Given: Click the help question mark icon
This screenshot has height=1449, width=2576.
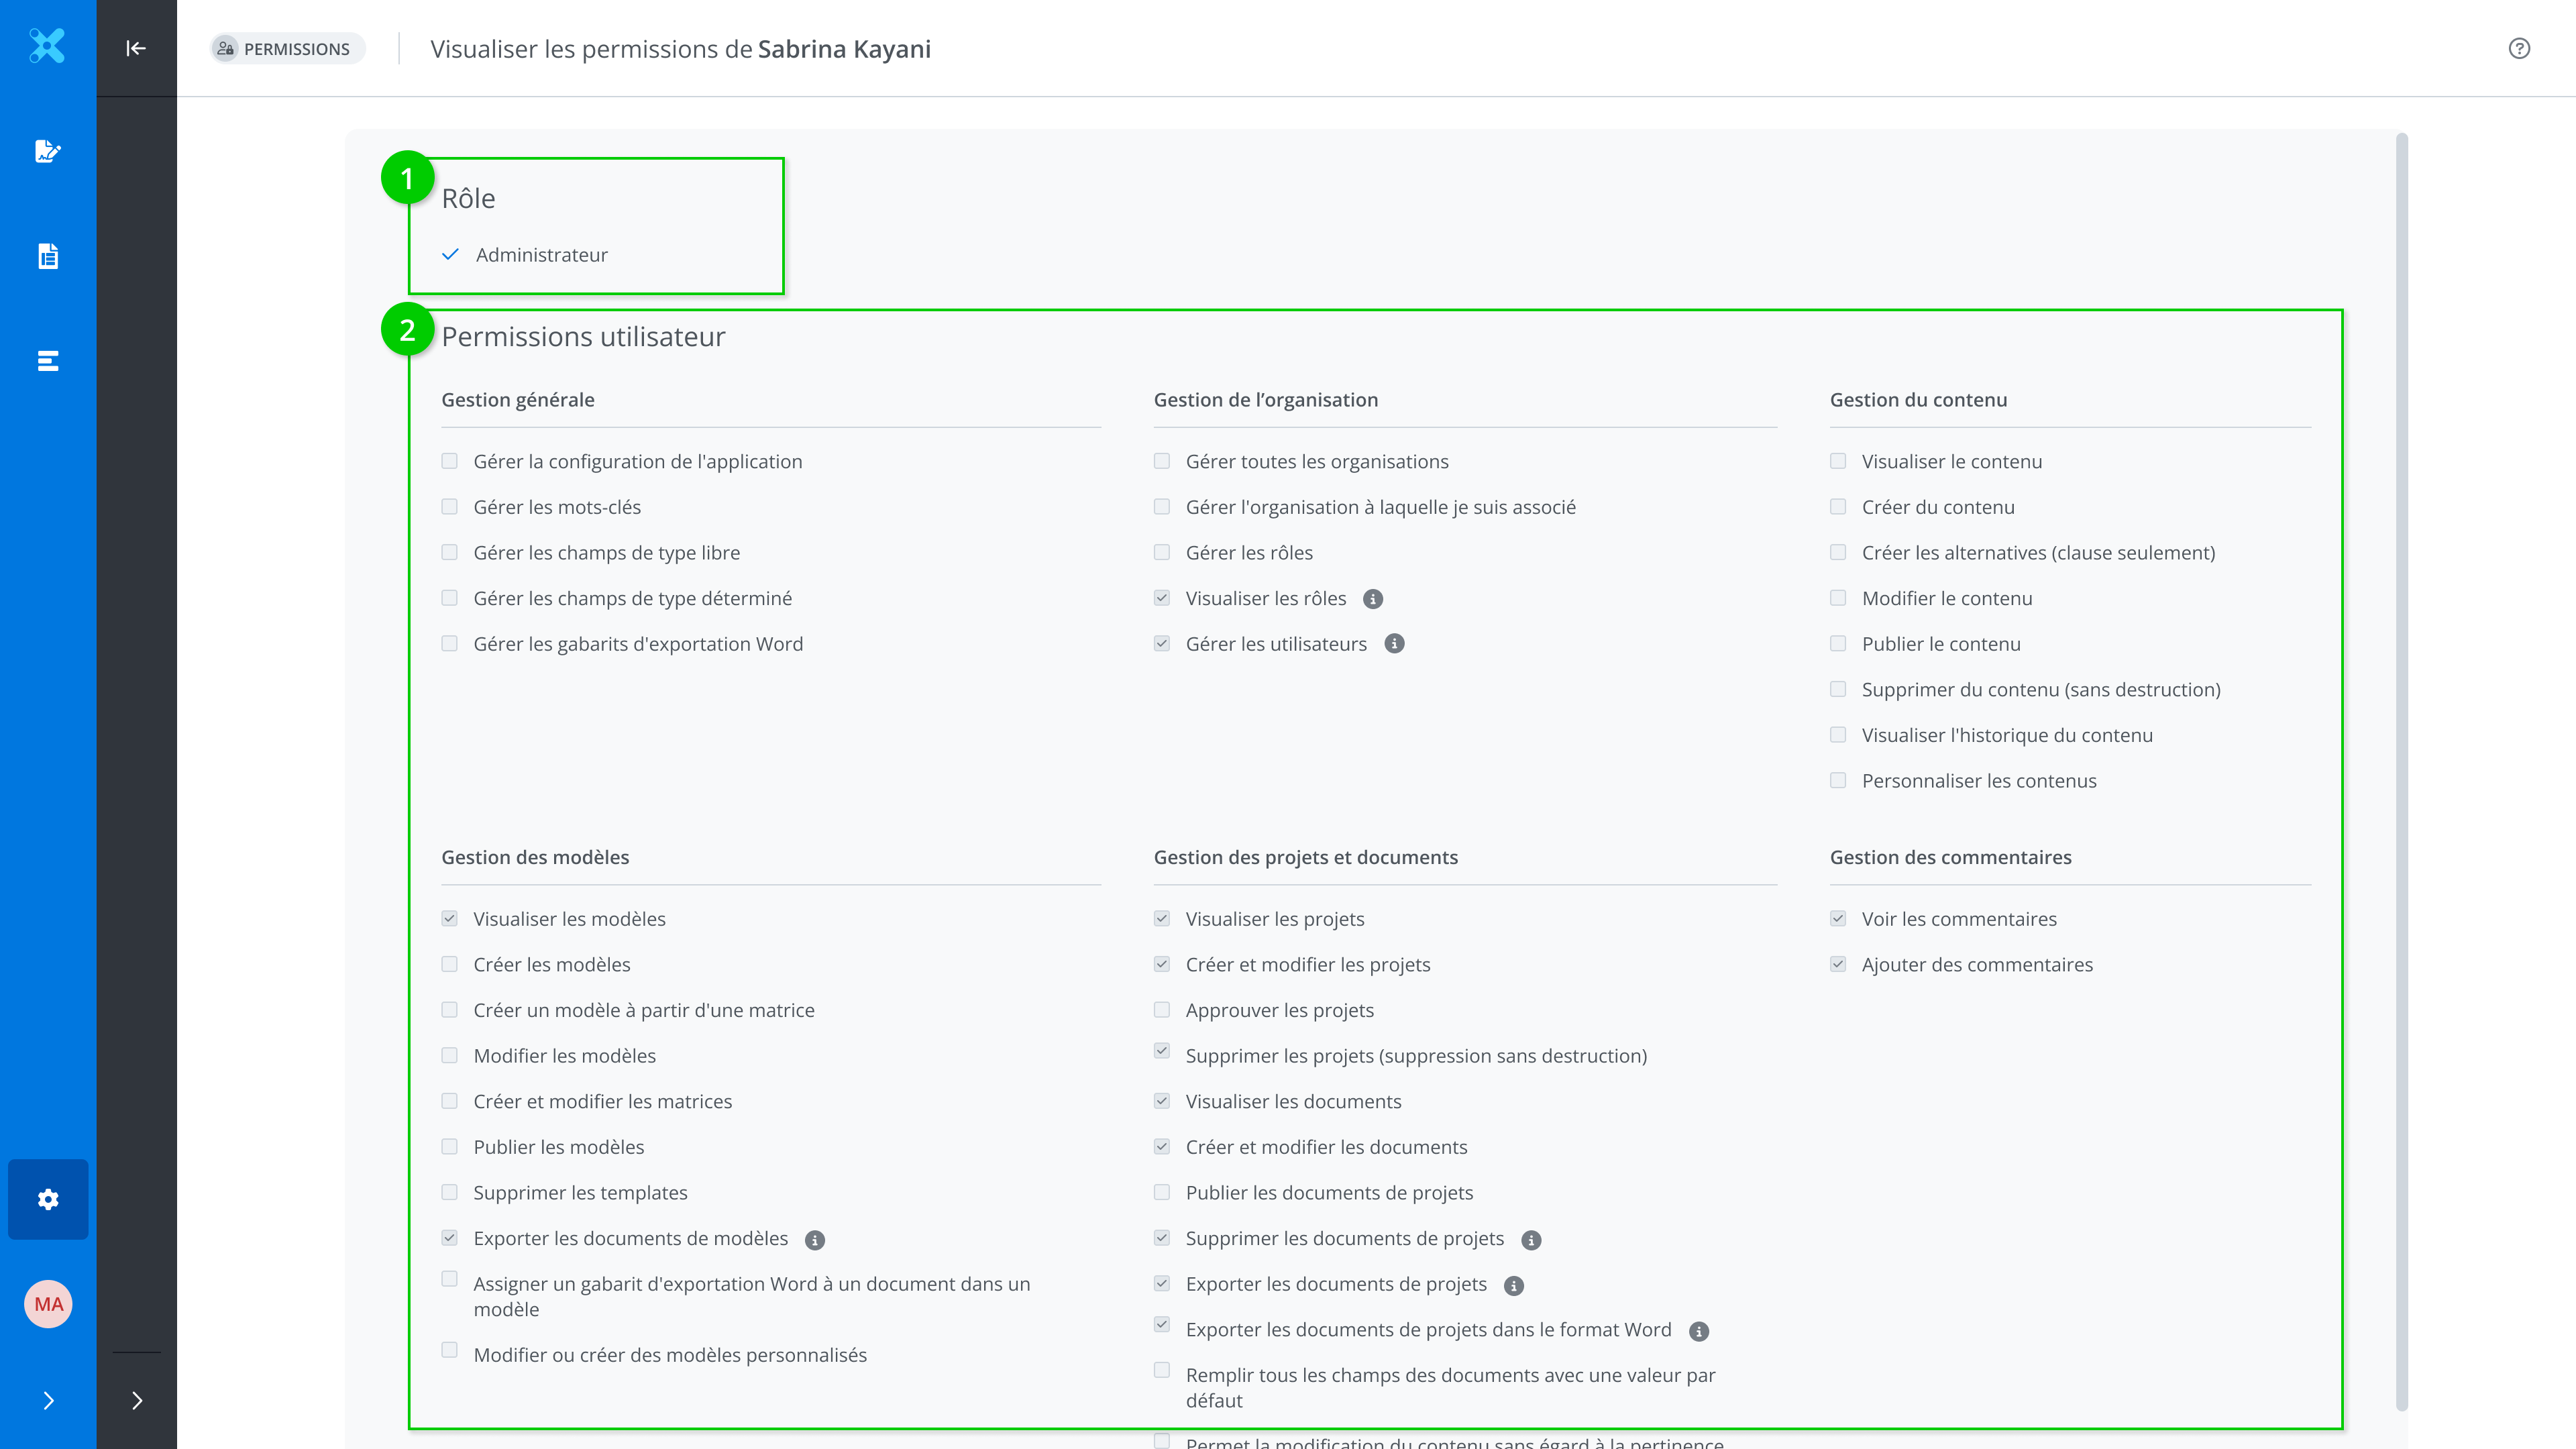Looking at the screenshot, I should click(2519, 49).
